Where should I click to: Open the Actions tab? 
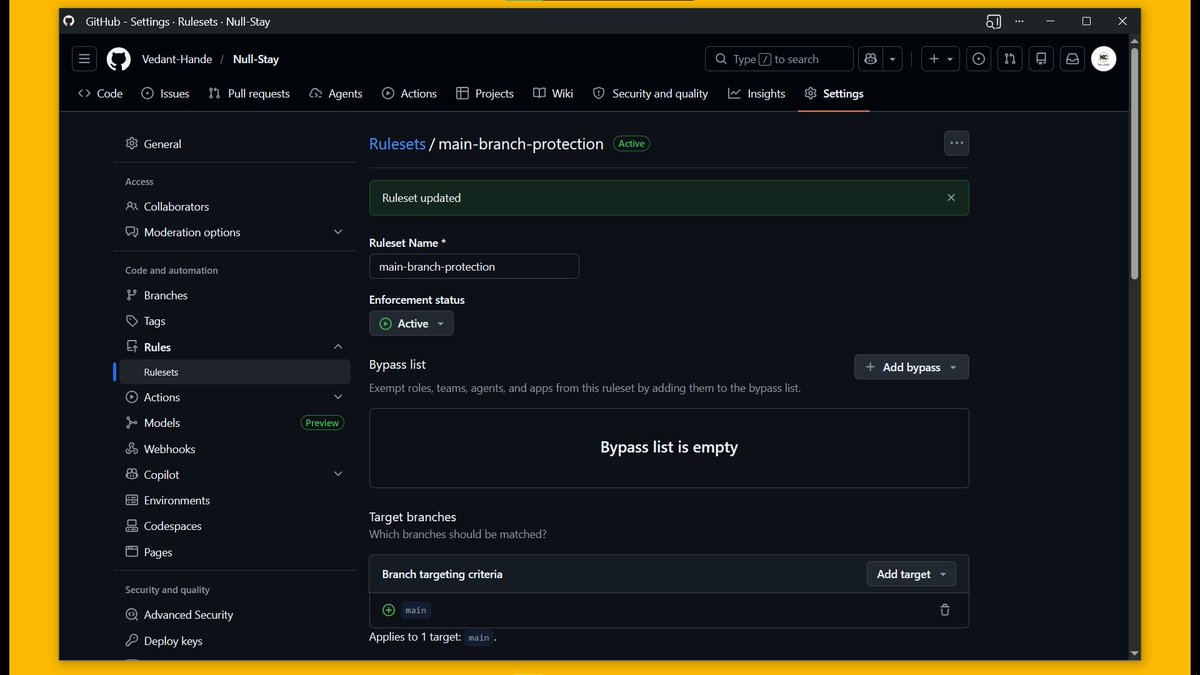(409, 93)
